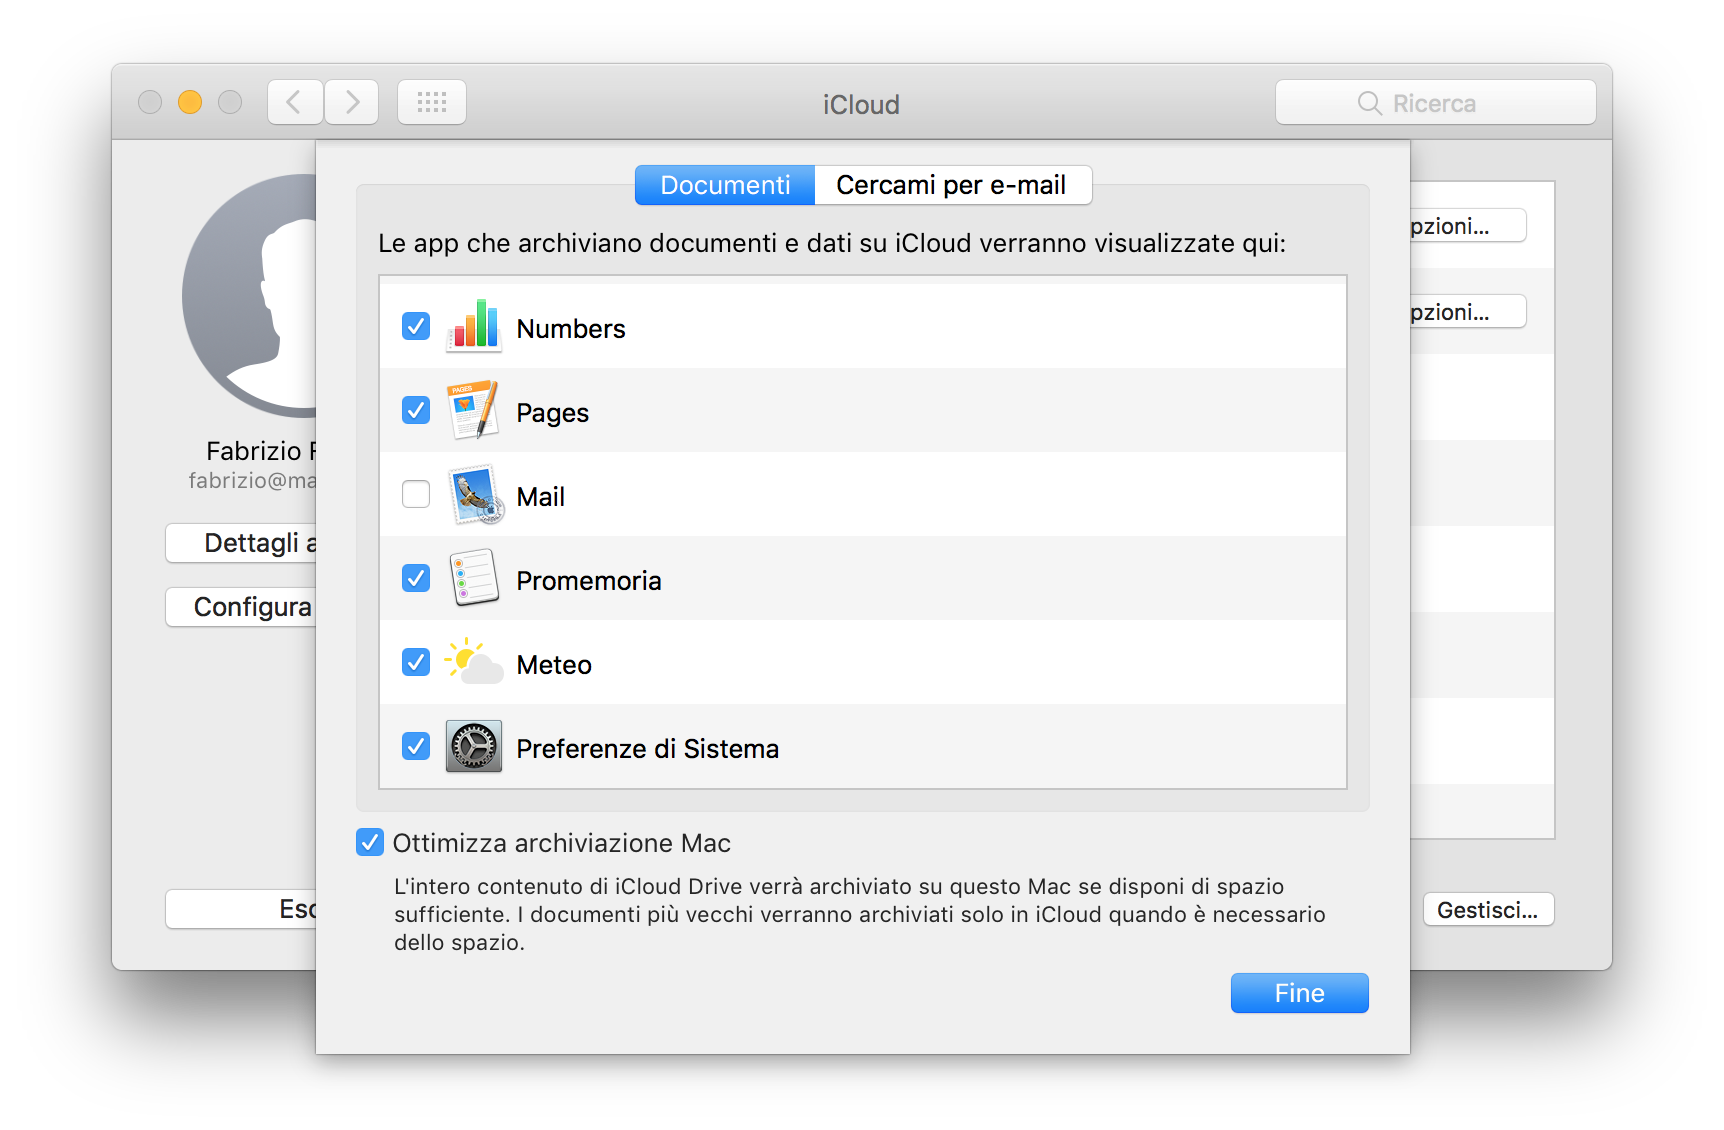
Task: Focus the Ricerca search field
Action: click(x=1435, y=102)
